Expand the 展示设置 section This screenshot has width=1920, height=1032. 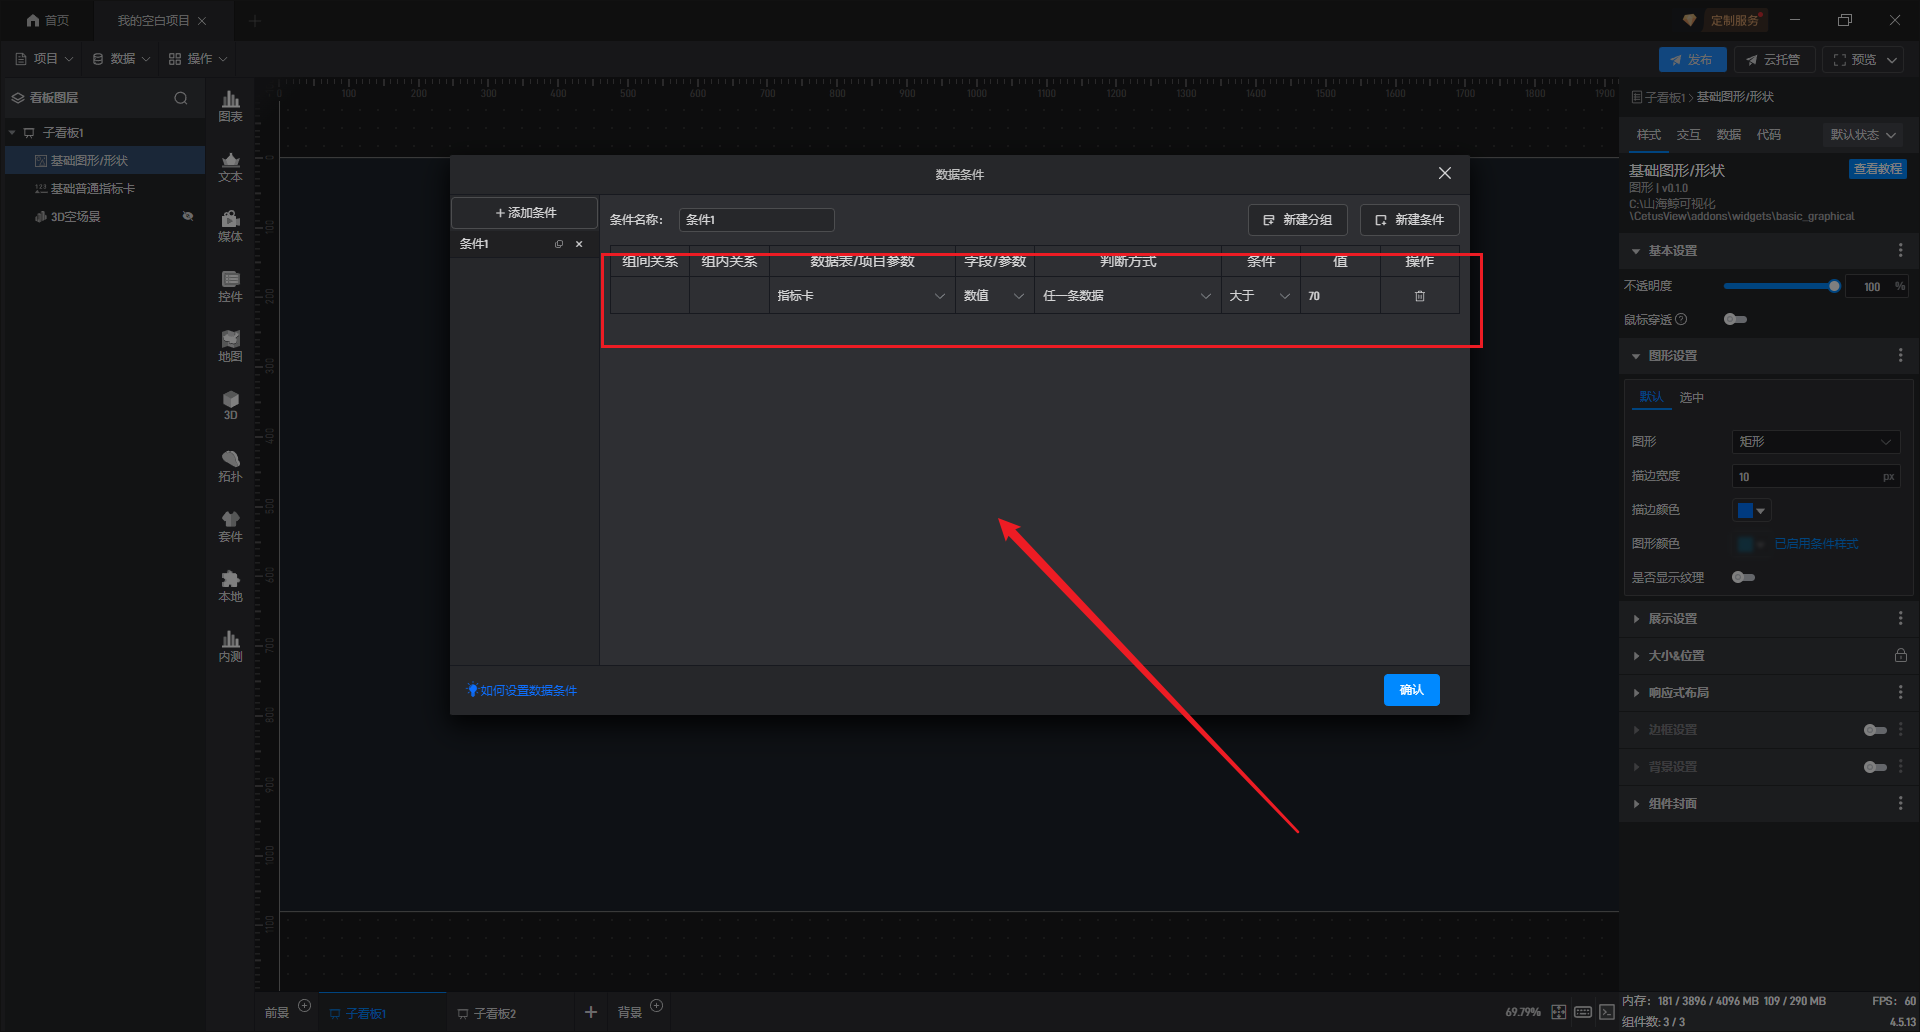click(1673, 619)
